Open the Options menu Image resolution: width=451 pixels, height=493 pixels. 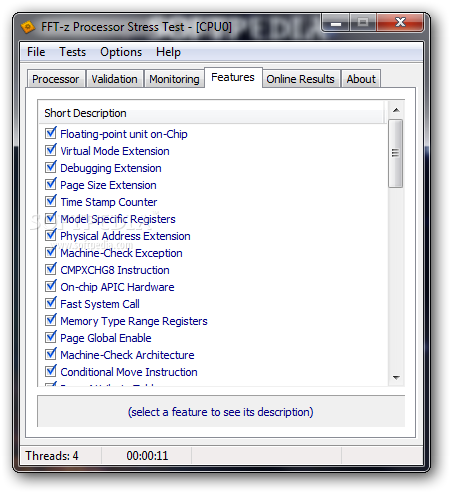[x=121, y=52]
